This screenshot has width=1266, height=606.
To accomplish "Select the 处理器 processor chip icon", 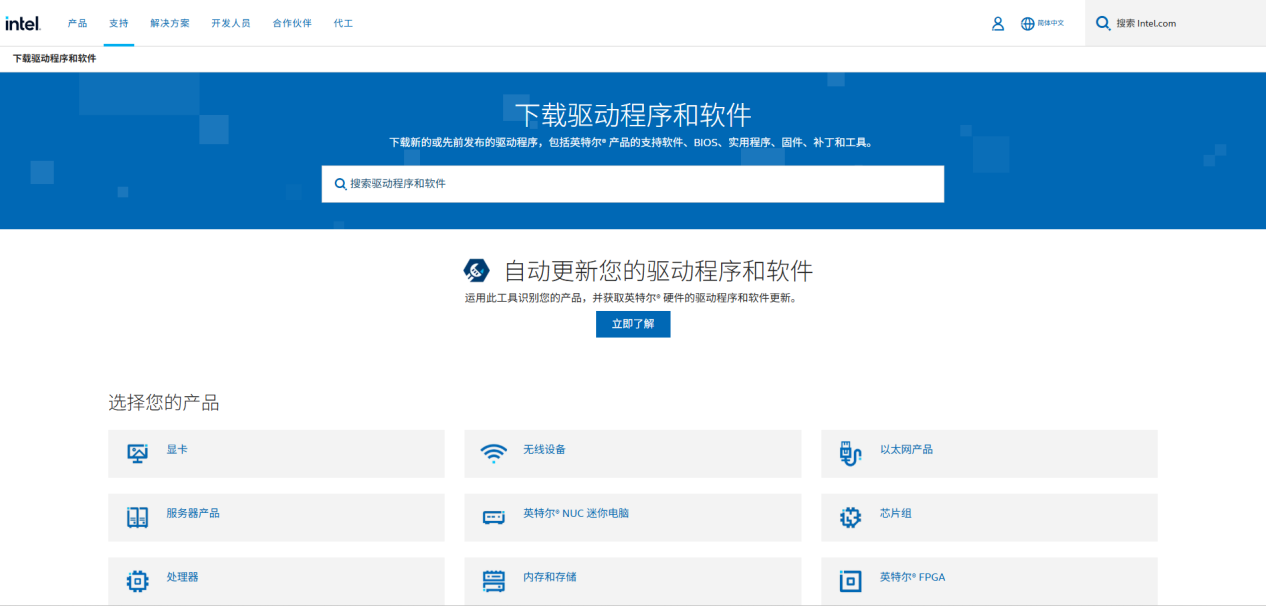I will click(x=138, y=580).
